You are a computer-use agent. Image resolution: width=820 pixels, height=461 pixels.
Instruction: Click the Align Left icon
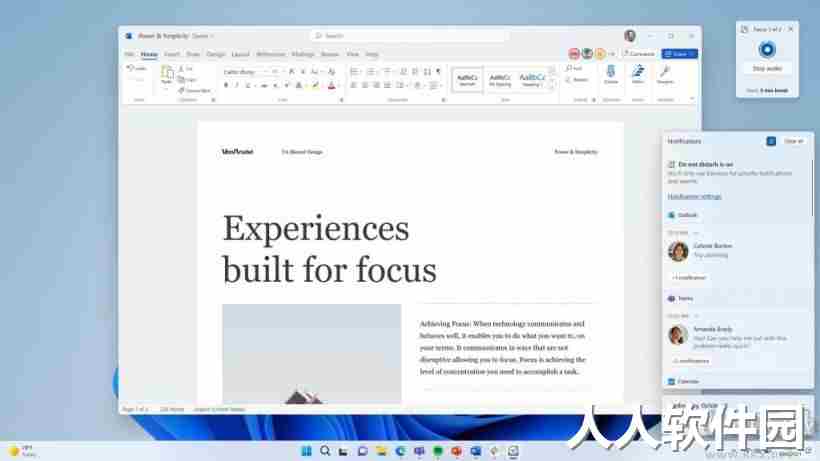point(354,85)
